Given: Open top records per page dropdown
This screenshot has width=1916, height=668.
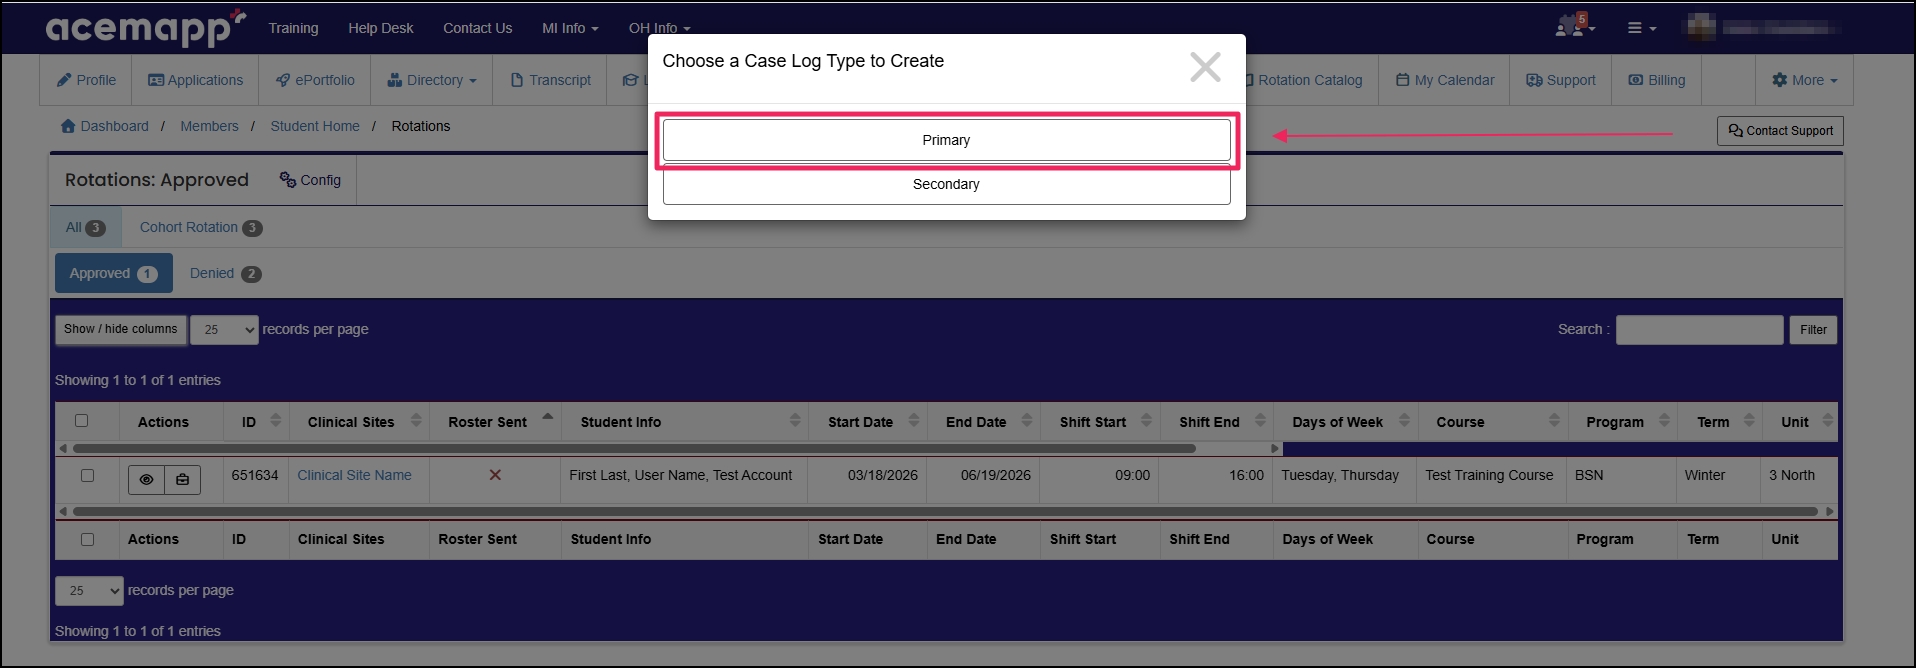Looking at the screenshot, I should (x=224, y=329).
